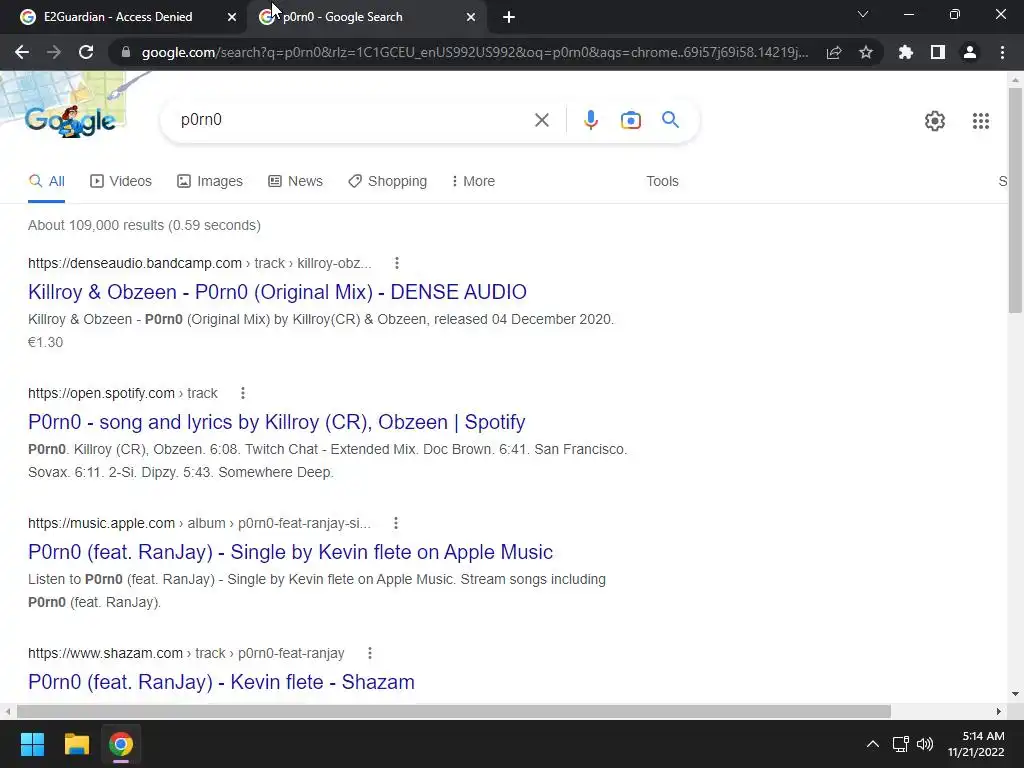Open the Apple Music Single result
Viewport: 1024px width, 768px height.
coord(290,552)
